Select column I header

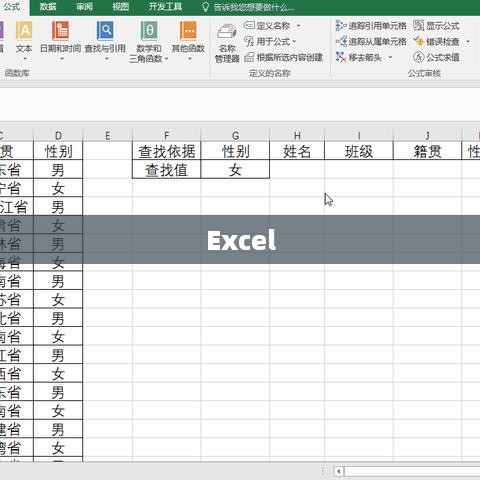(359, 135)
